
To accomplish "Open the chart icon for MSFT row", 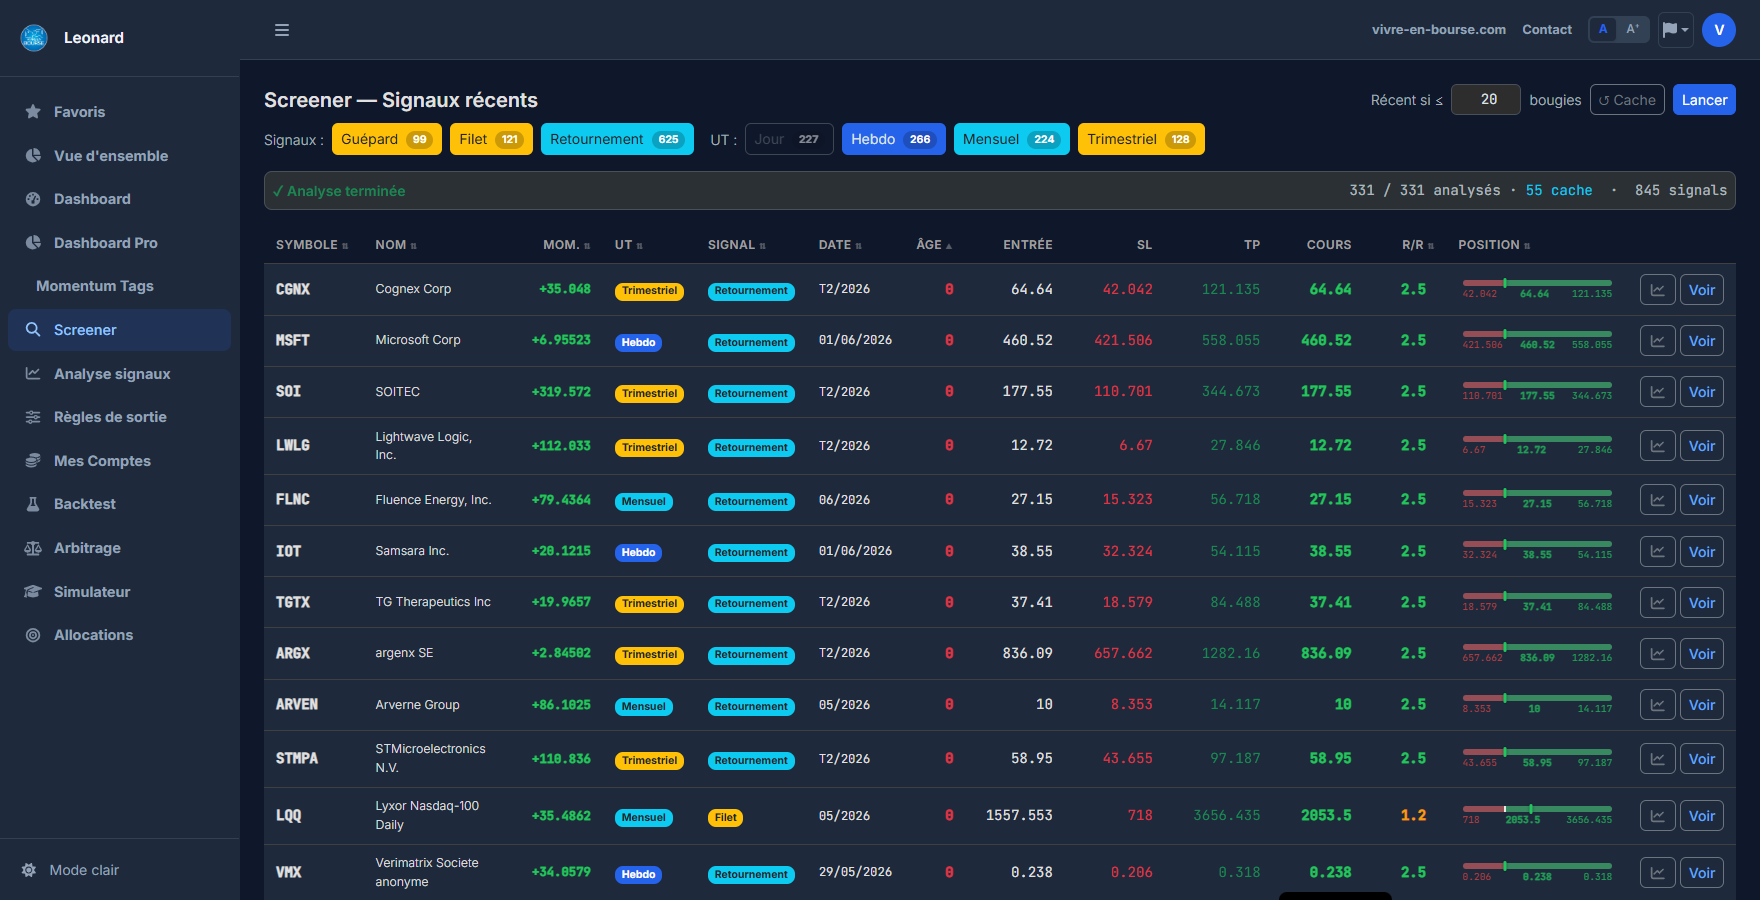I will pyautogui.click(x=1657, y=341).
